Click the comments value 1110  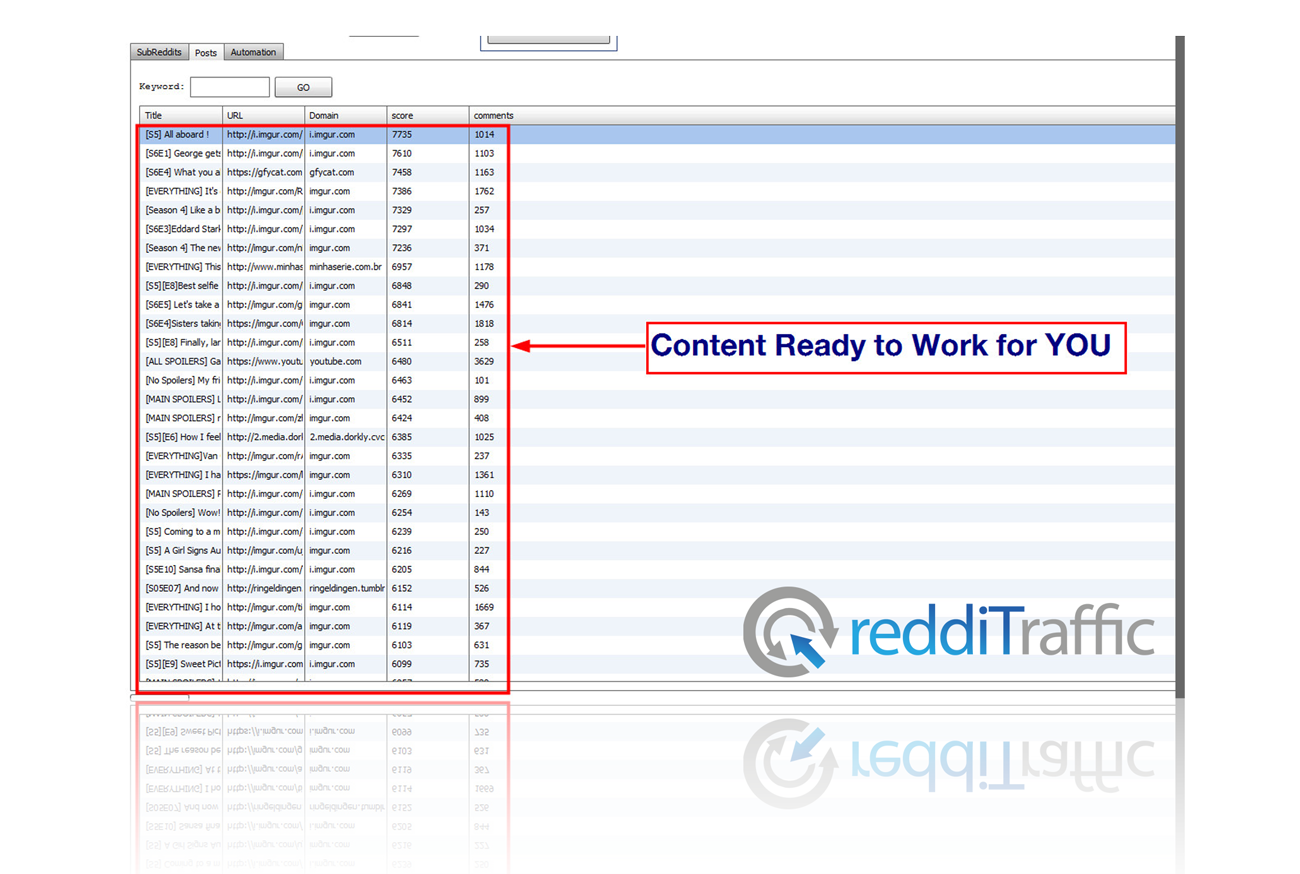484,494
